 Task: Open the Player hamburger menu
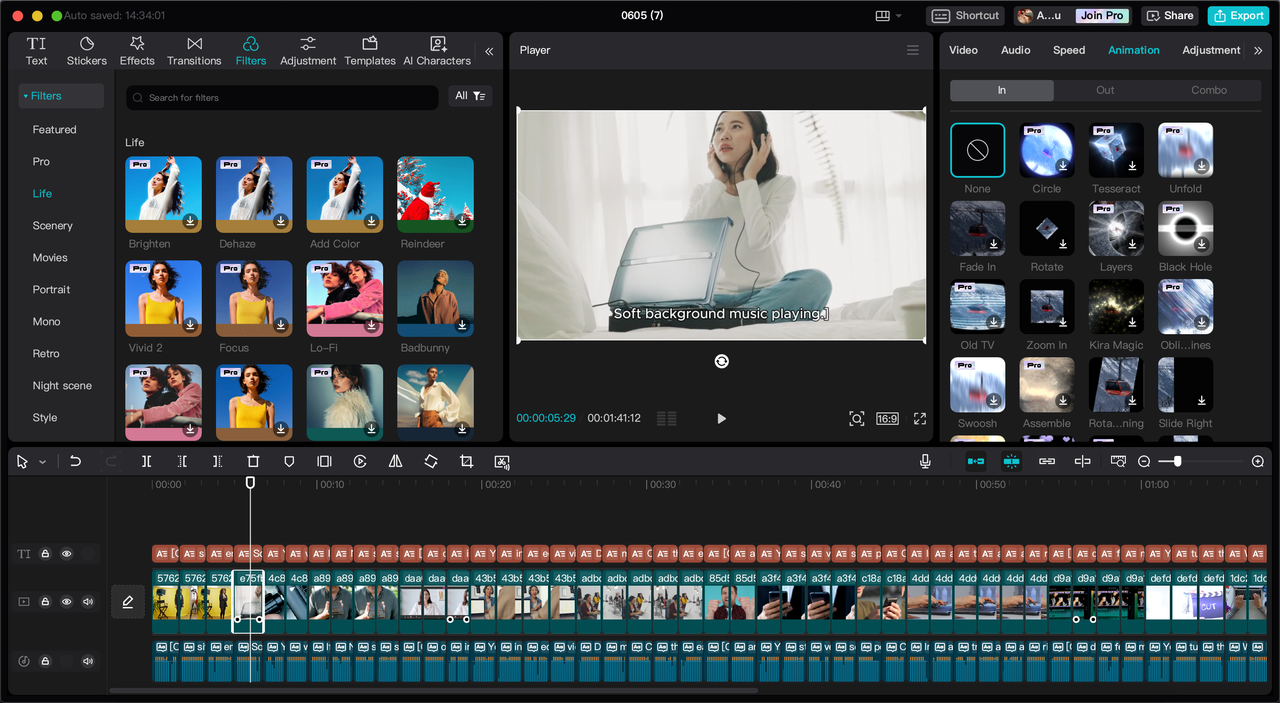click(x=912, y=50)
